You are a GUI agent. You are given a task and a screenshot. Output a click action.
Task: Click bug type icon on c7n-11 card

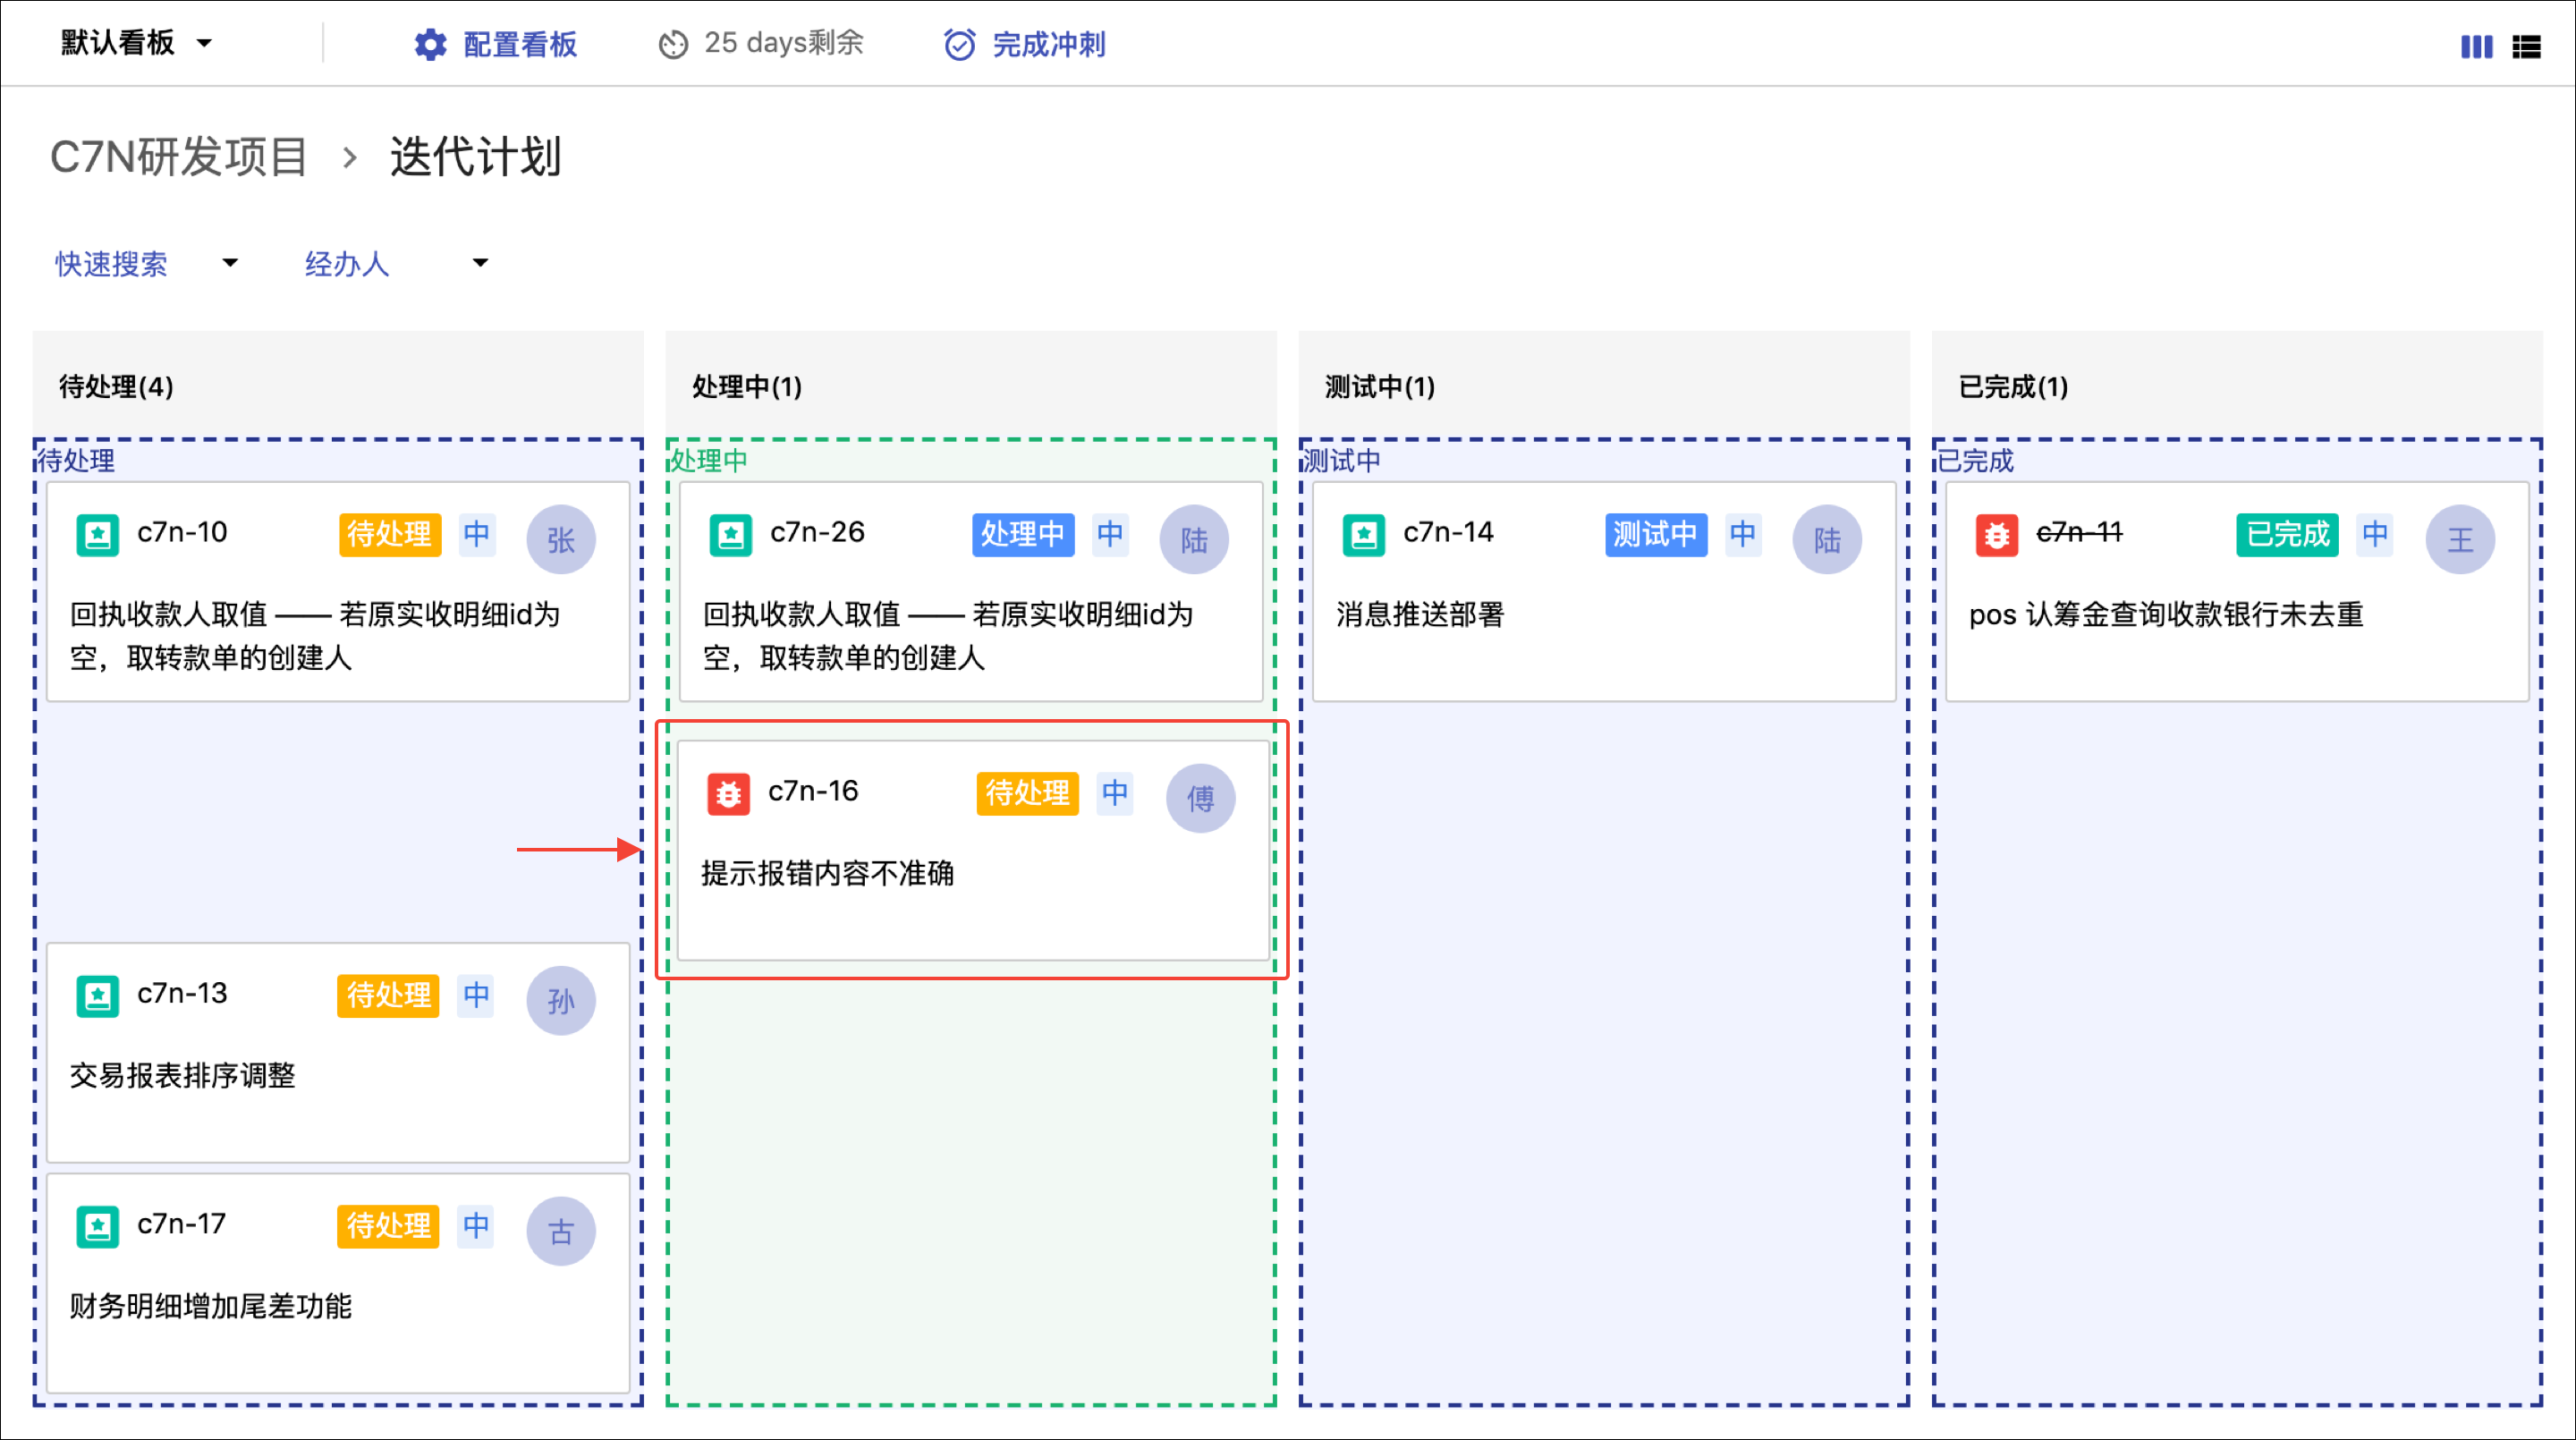(1997, 535)
